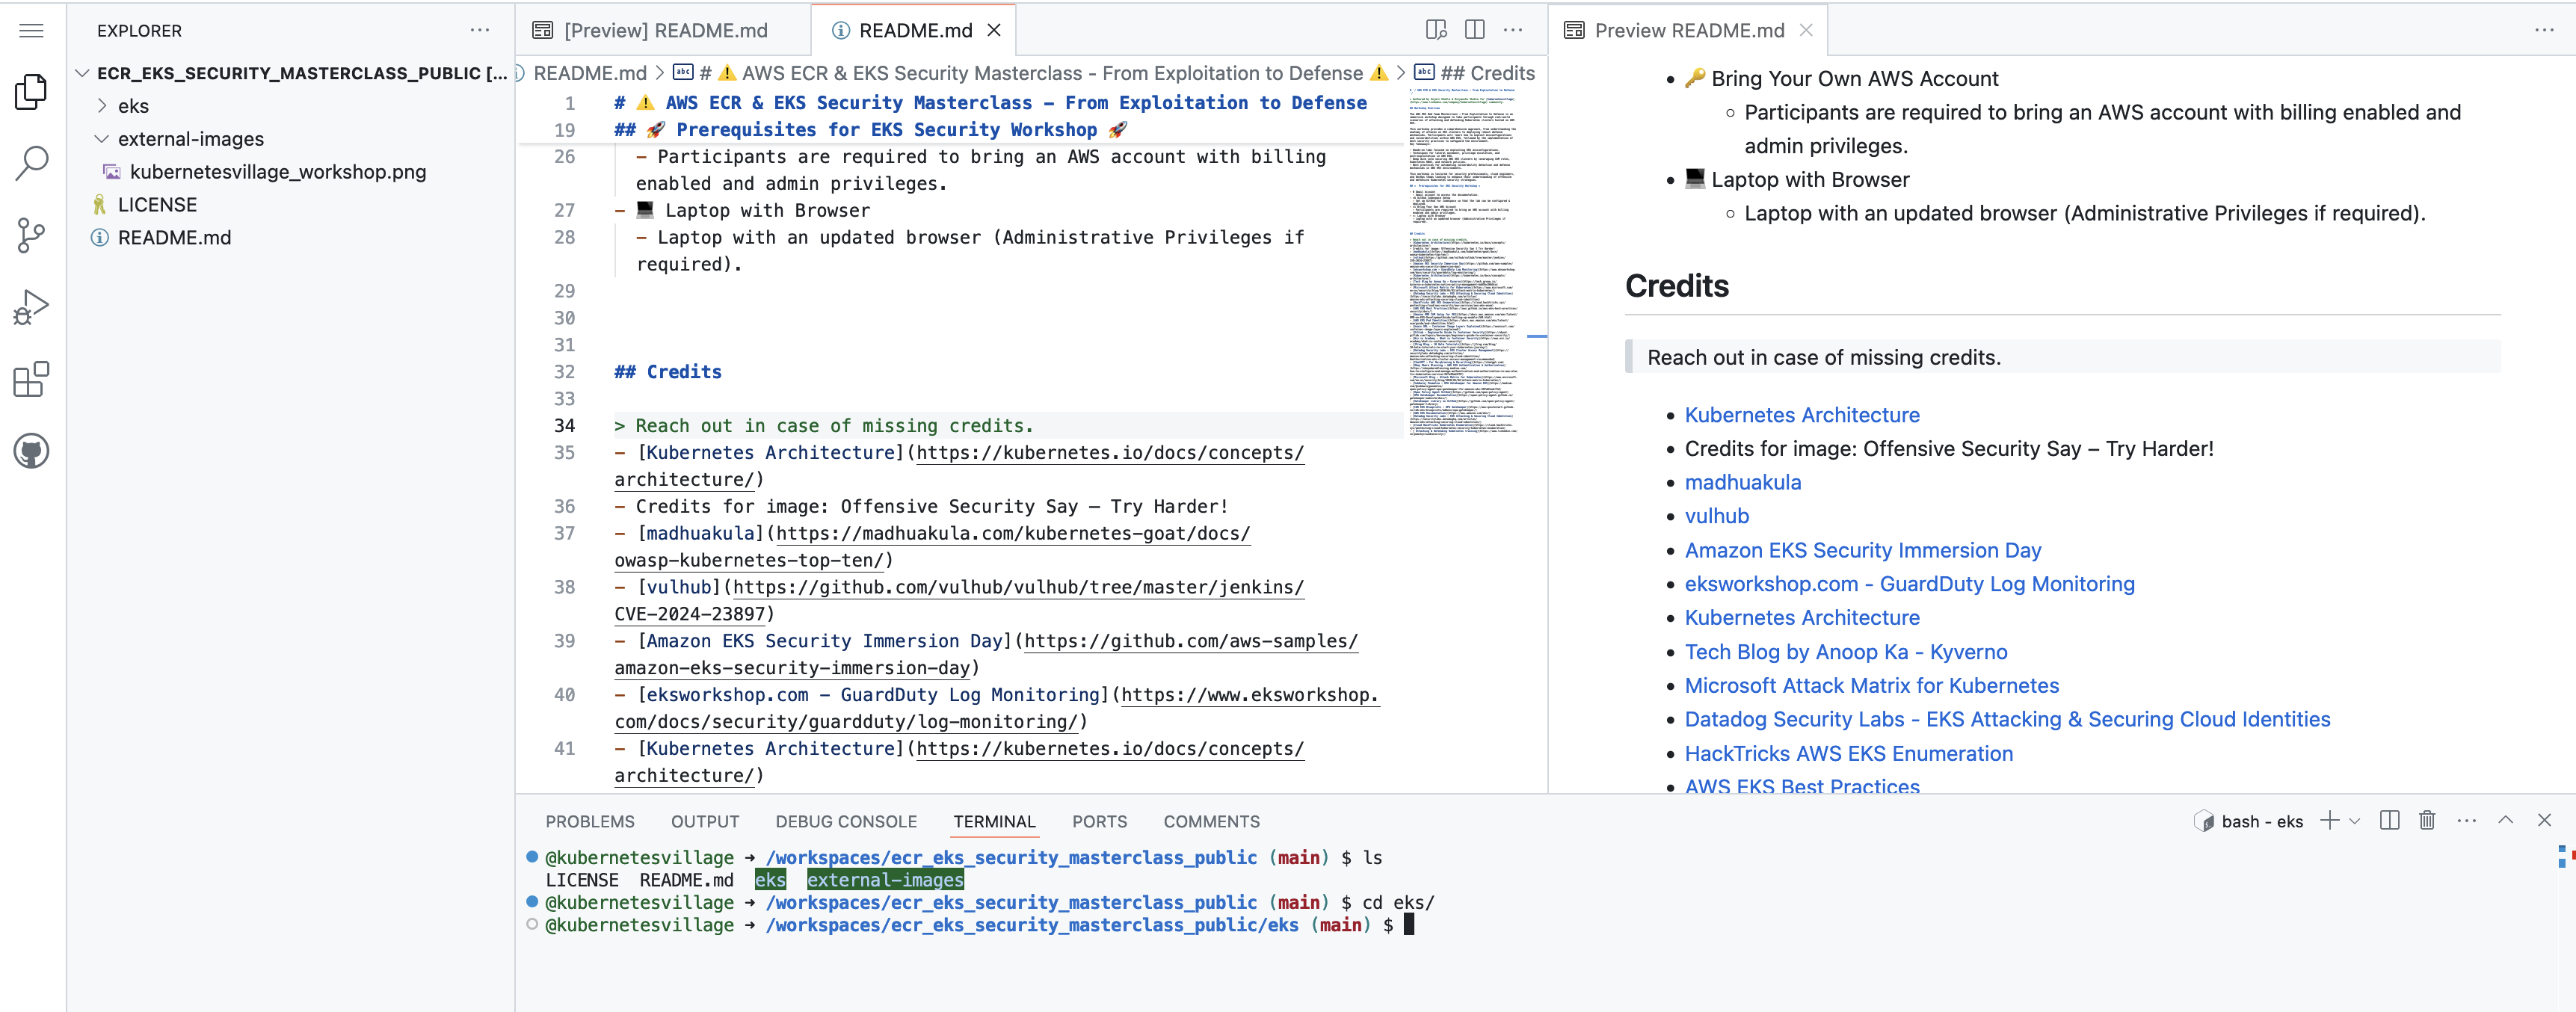Viewport: 2576px width, 1012px height.
Task: Toggle the hamburger application menu
Action: (x=31, y=30)
